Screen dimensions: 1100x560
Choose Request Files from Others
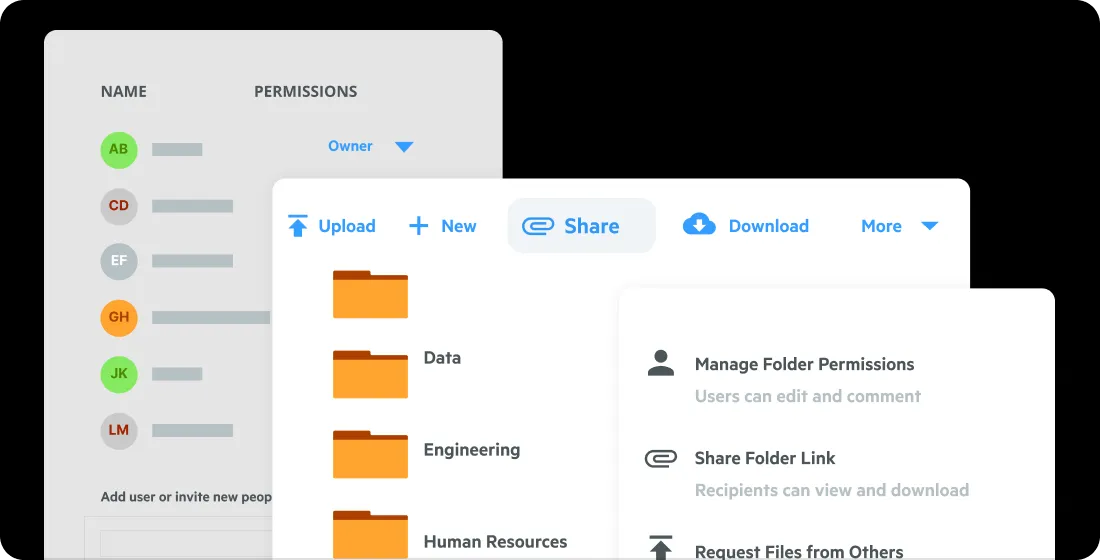tap(798, 552)
